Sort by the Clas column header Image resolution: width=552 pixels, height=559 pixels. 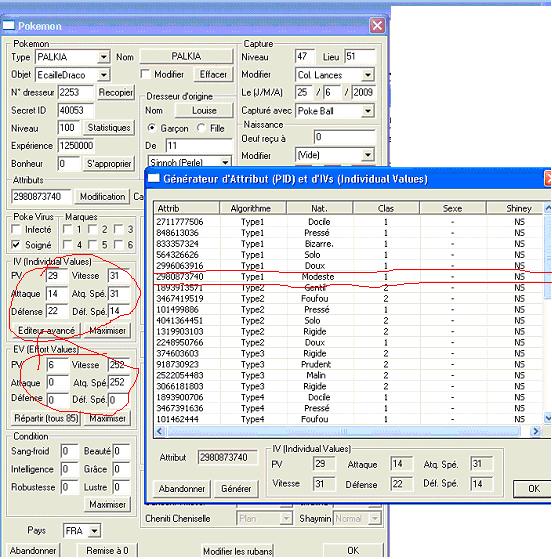386,208
